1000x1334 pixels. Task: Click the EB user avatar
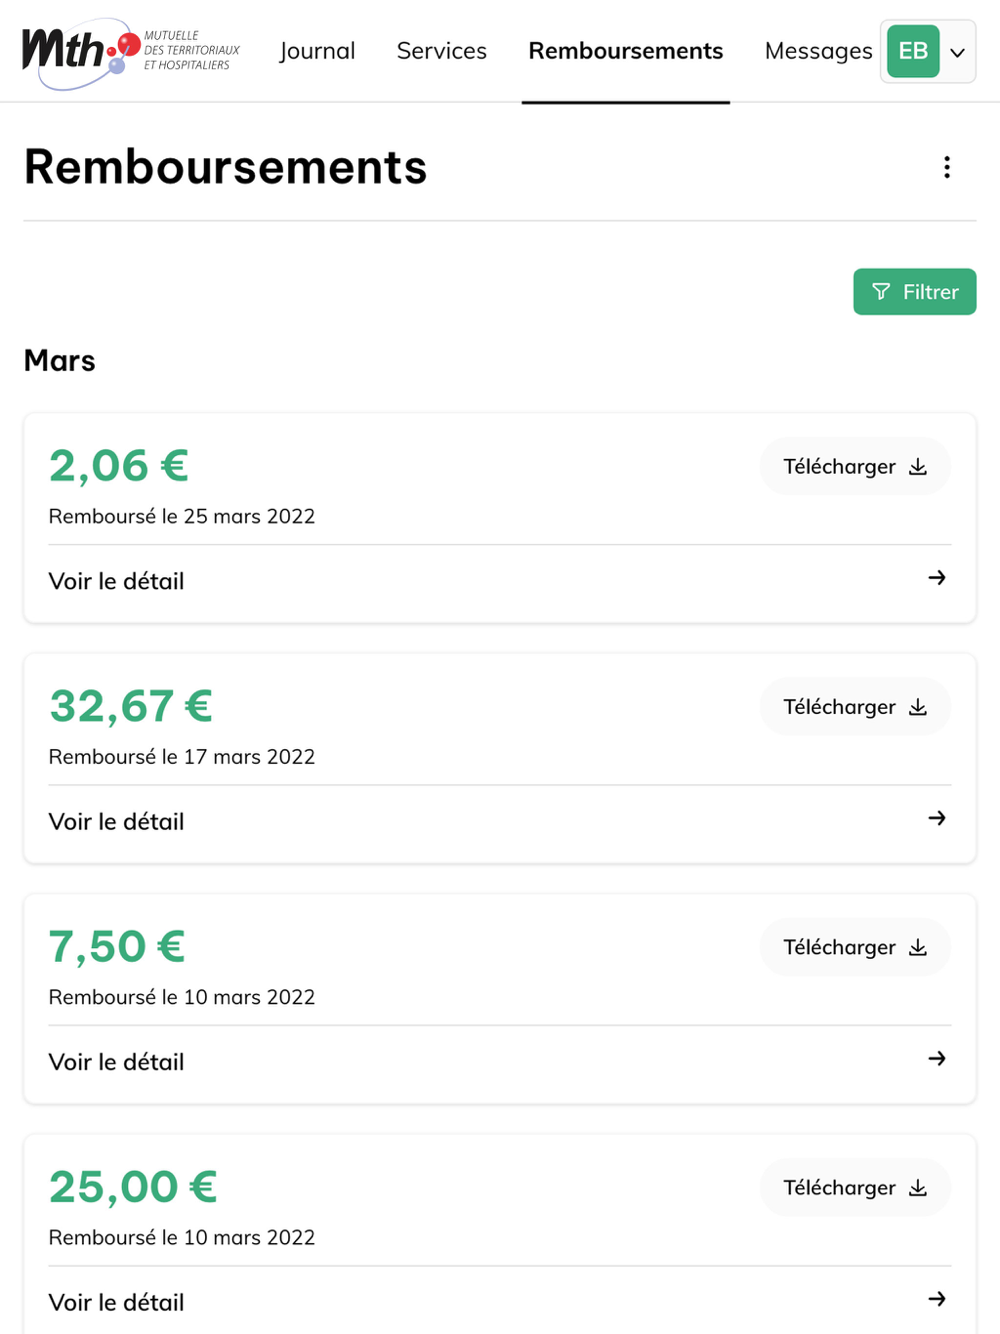click(x=913, y=51)
